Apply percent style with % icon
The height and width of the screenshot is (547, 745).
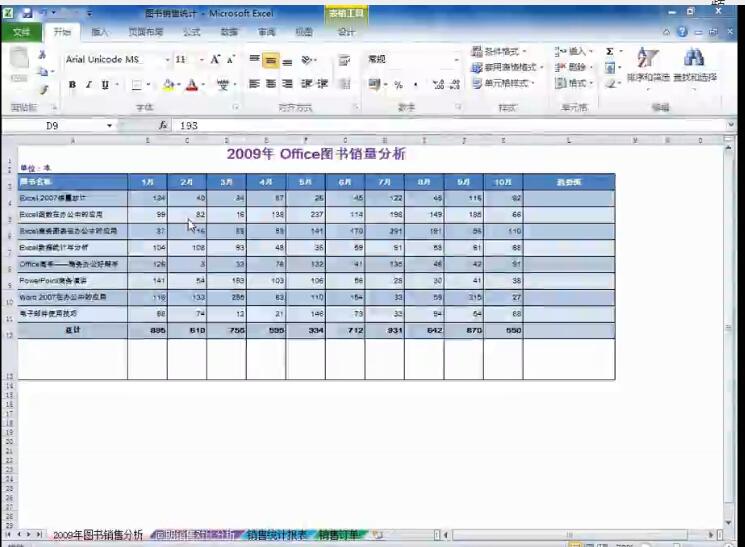pos(398,85)
